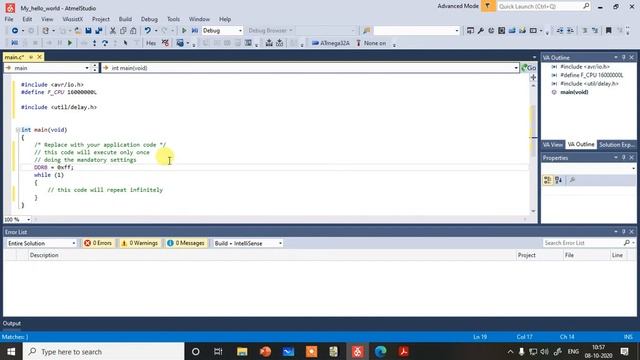This screenshot has height=360, width=640.
Task: Switch to the Solution Explorer tab
Action: point(616,145)
